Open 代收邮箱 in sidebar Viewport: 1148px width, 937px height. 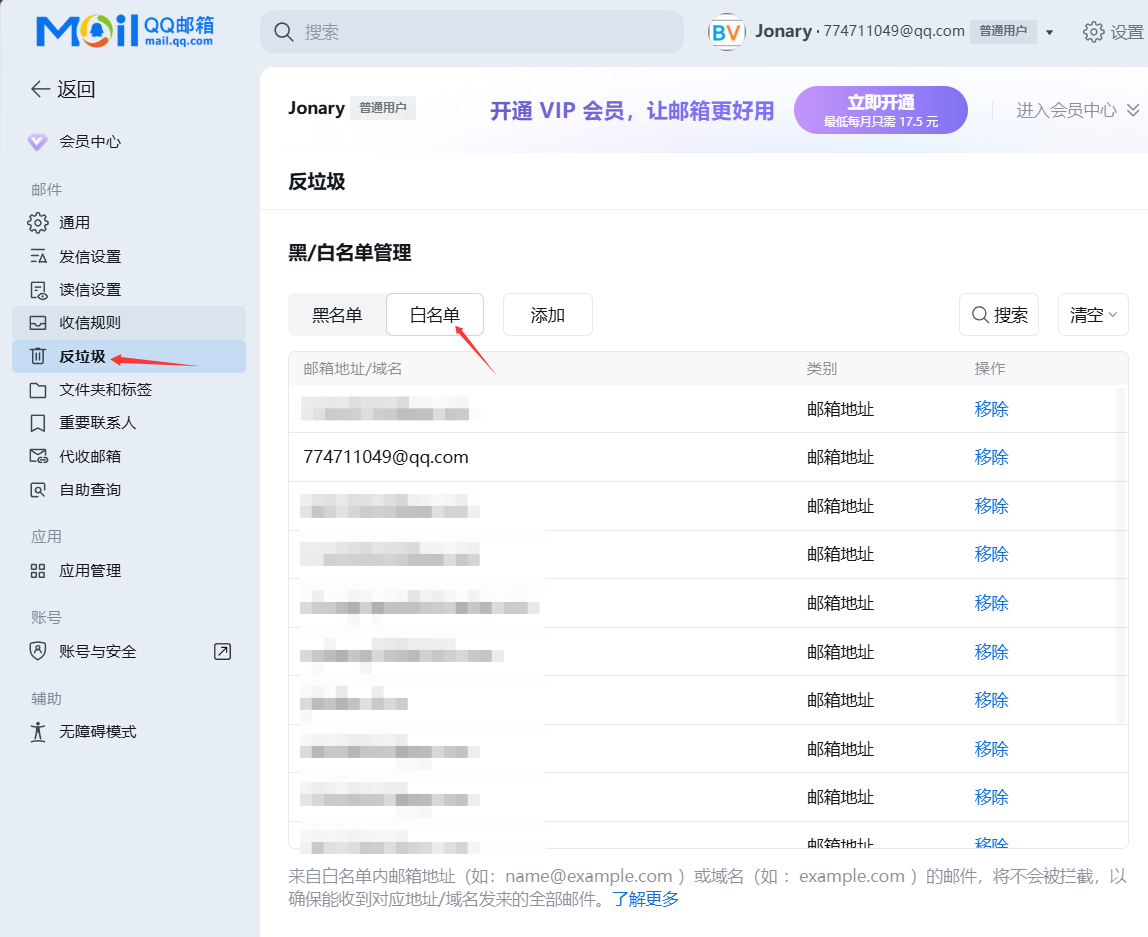click(x=129, y=457)
